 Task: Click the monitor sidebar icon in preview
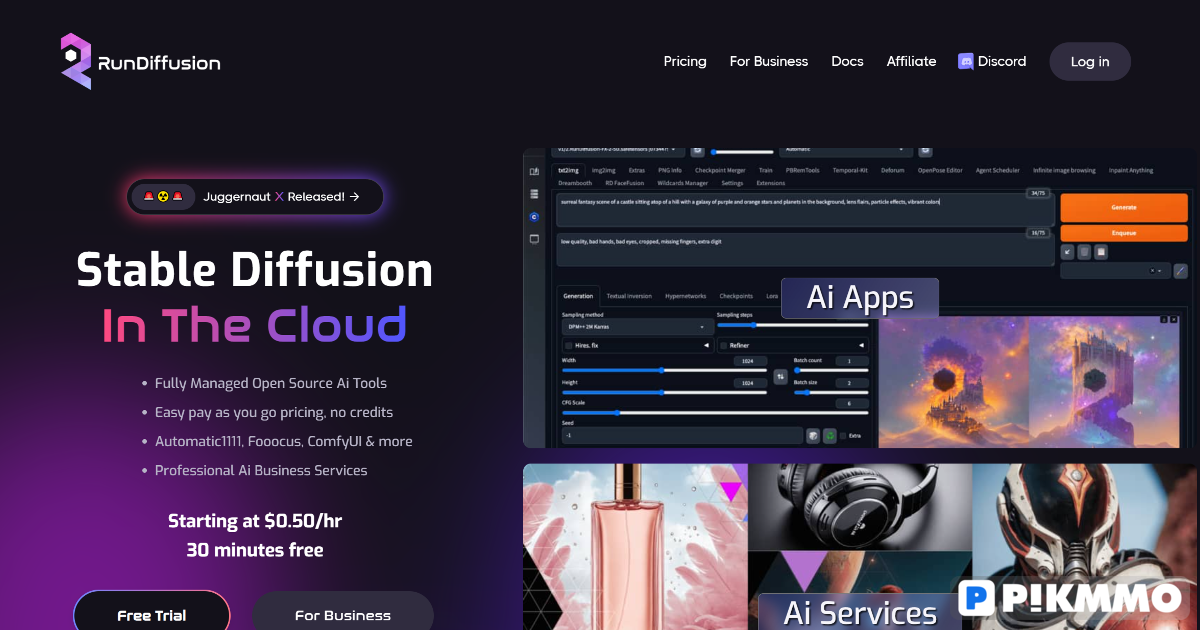(534, 239)
